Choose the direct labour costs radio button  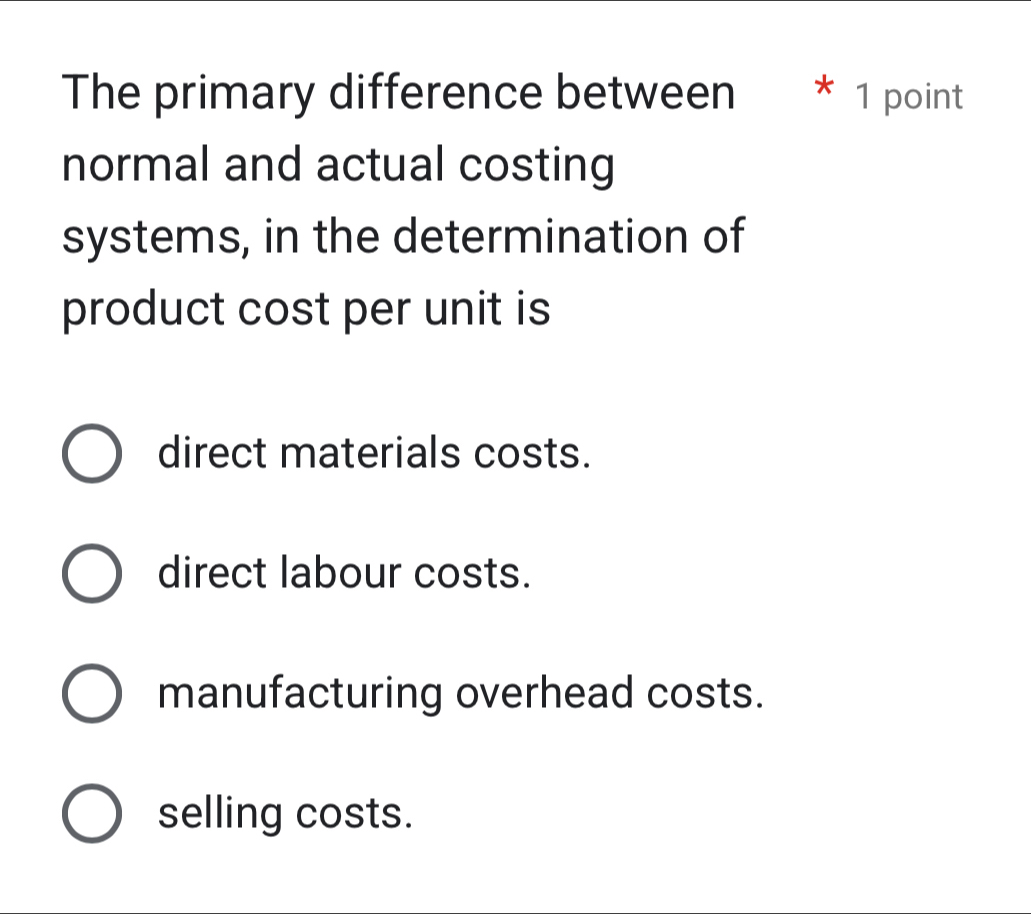pos(93,574)
